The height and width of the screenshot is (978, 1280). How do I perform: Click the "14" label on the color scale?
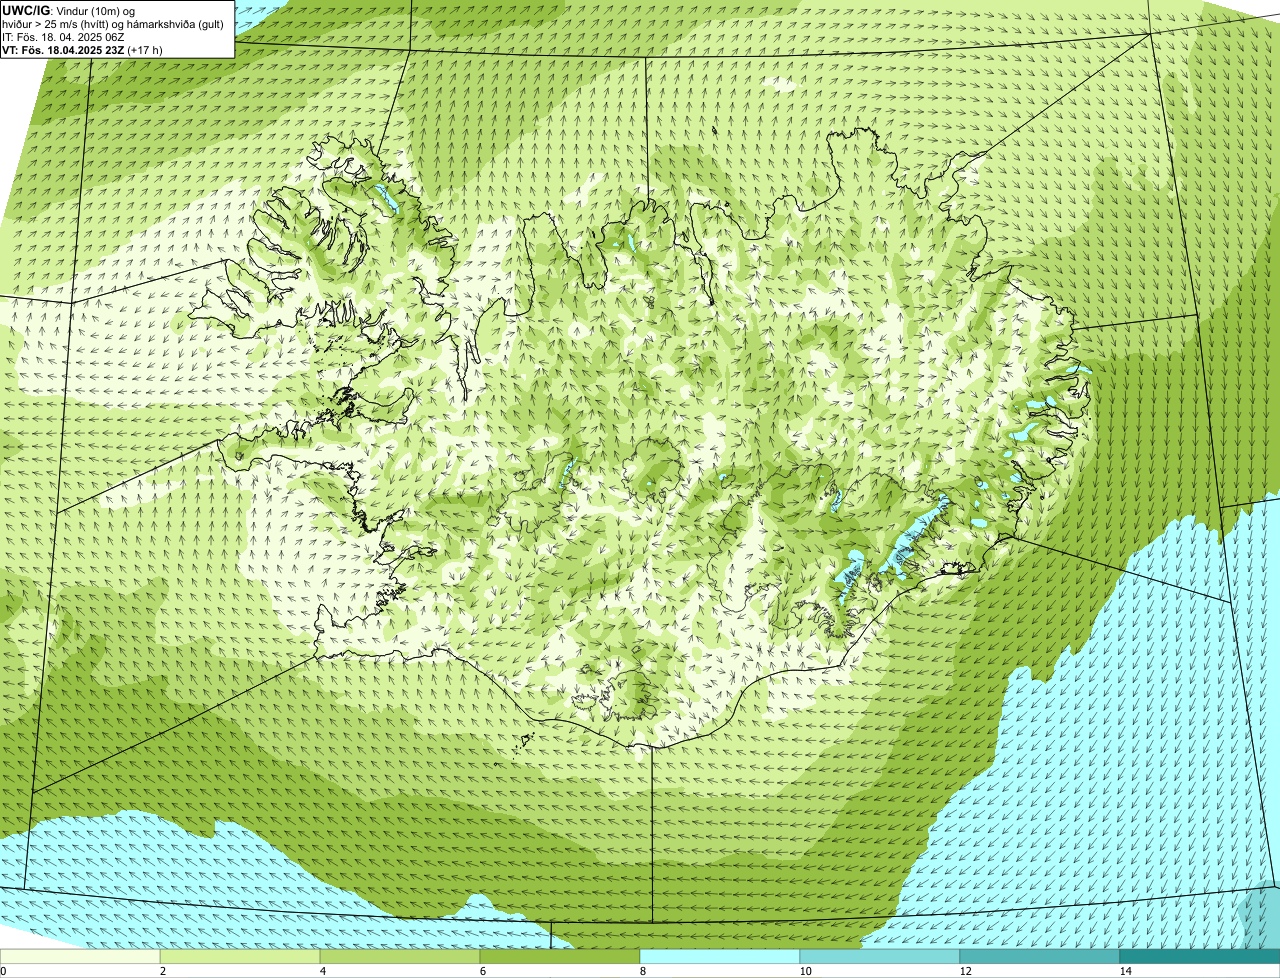tap(1125, 971)
